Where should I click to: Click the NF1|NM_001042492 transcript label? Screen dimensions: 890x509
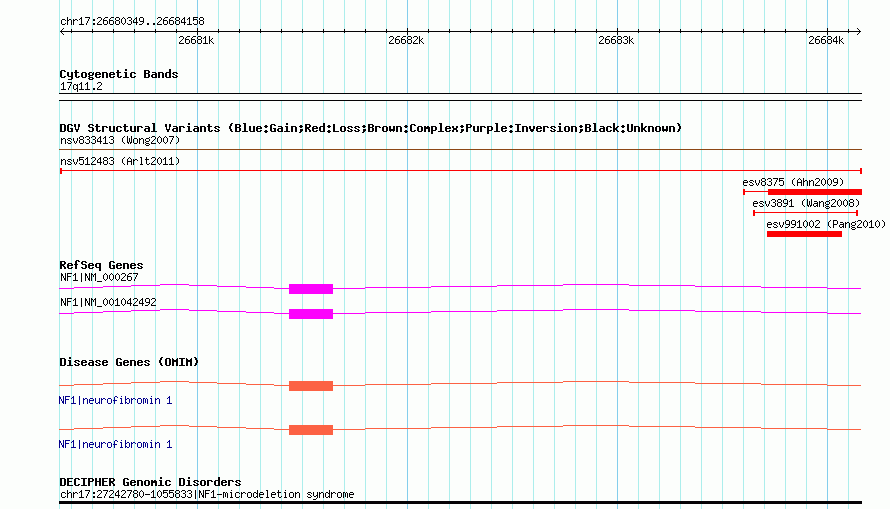pyautogui.click(x=108, y=302)
